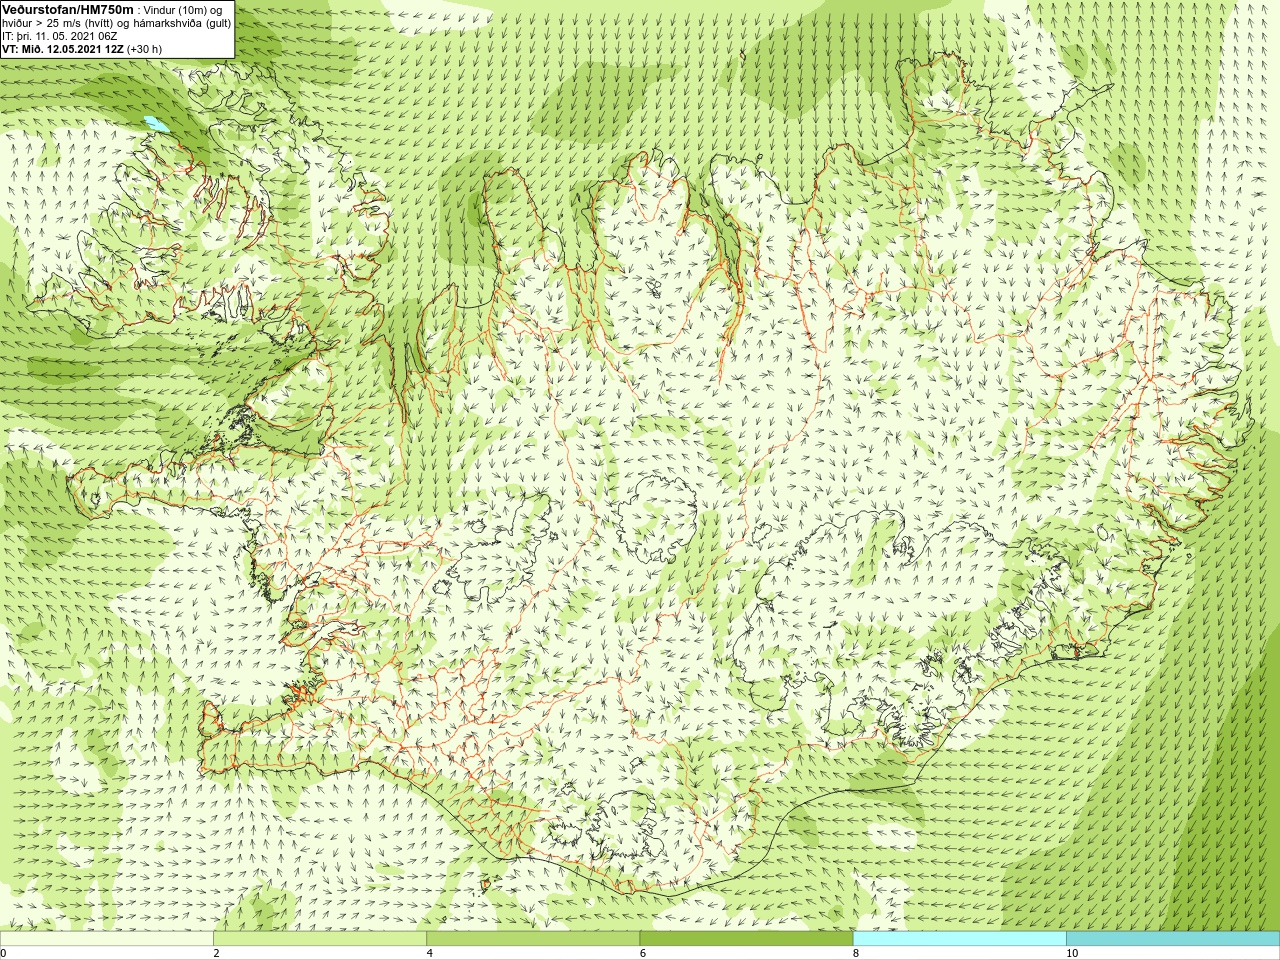Click the legend value label '4'
The width and height of the screenshot is (1280, 960).
click(429, 953)
